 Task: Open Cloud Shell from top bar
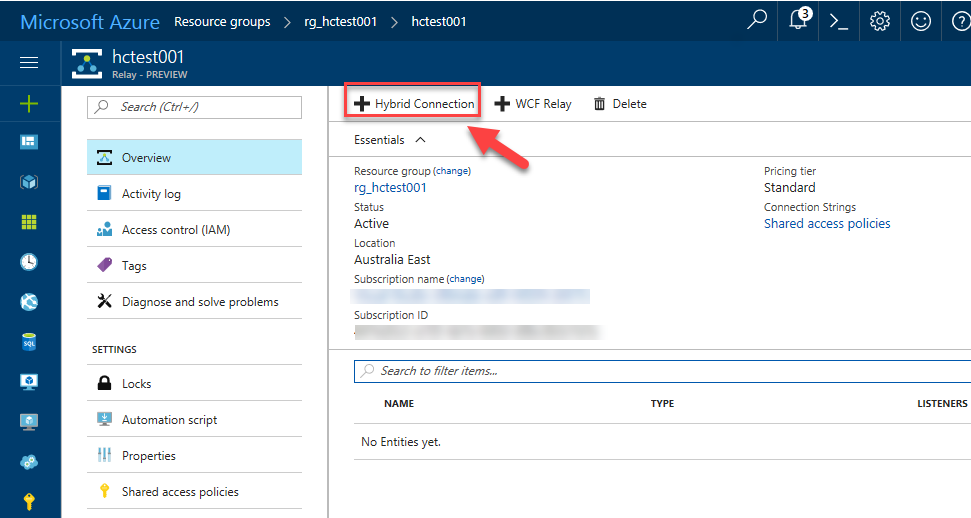[839, 21]
